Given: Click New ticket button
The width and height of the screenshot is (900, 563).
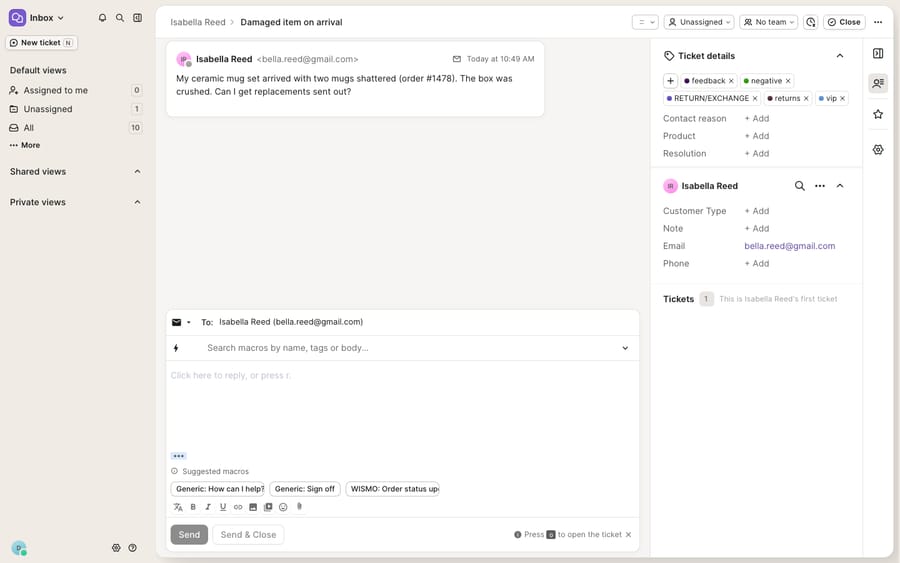Looking at the screenshot, I should (x=41, y=43).
